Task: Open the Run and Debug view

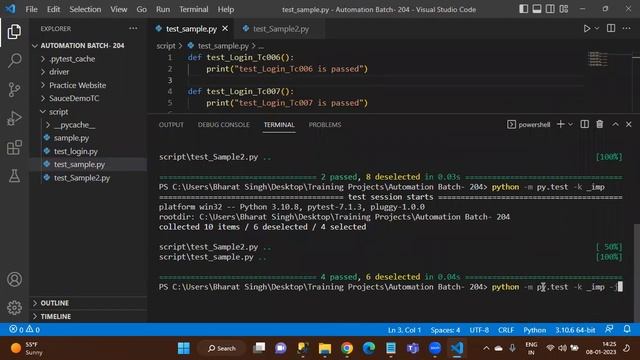Action: point(14,118)
